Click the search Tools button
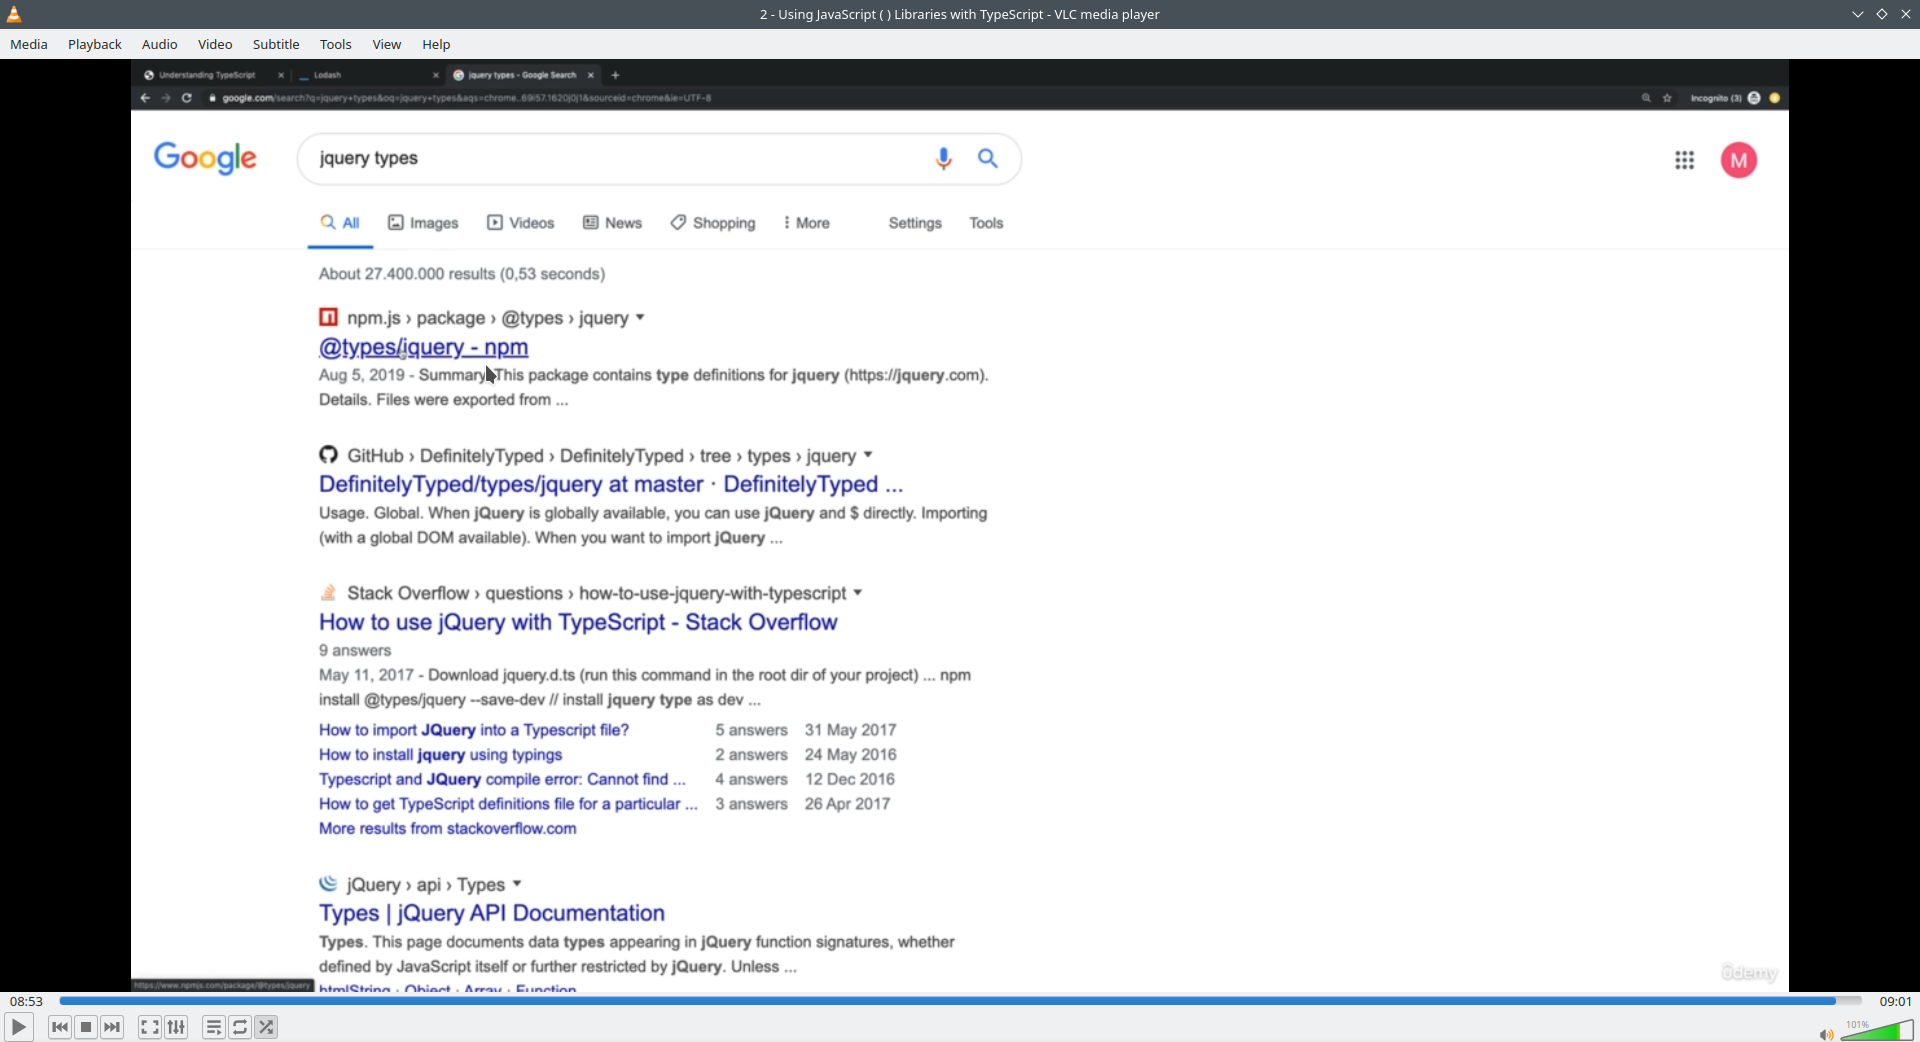1920x1042 pixels. pos(986,223)
